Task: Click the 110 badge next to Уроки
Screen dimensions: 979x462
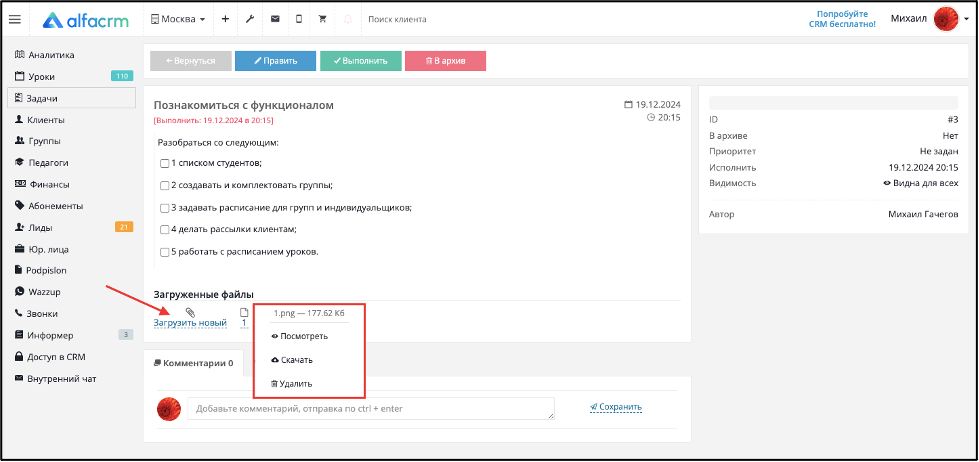Action: click(x=122, y=76)
